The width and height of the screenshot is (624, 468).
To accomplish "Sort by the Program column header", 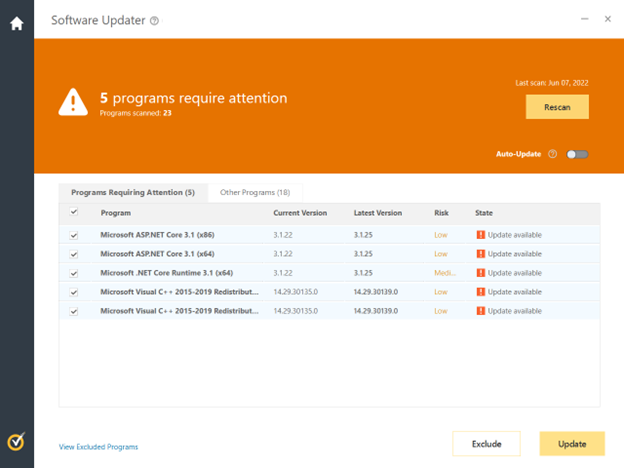I will coord(116,213).
